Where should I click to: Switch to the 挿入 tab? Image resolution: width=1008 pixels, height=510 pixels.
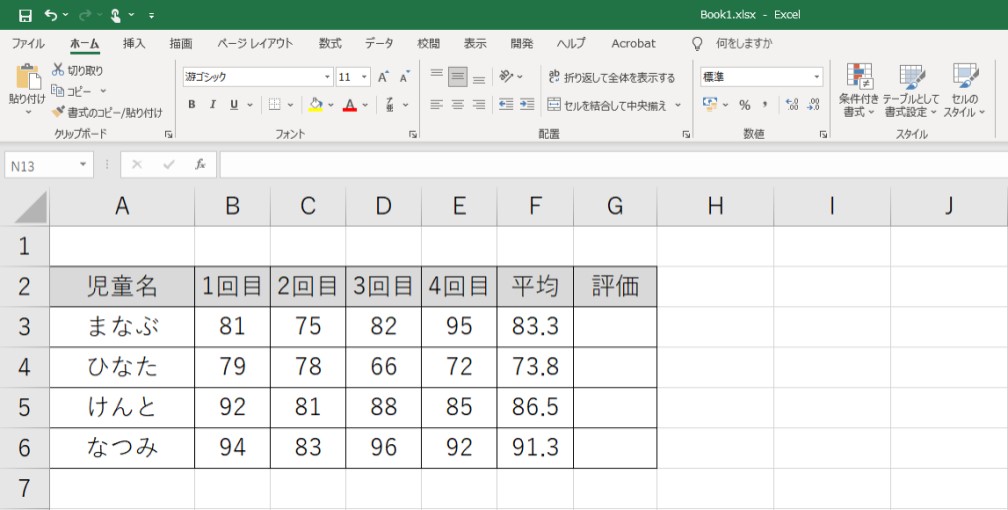(x=134, y=44)
